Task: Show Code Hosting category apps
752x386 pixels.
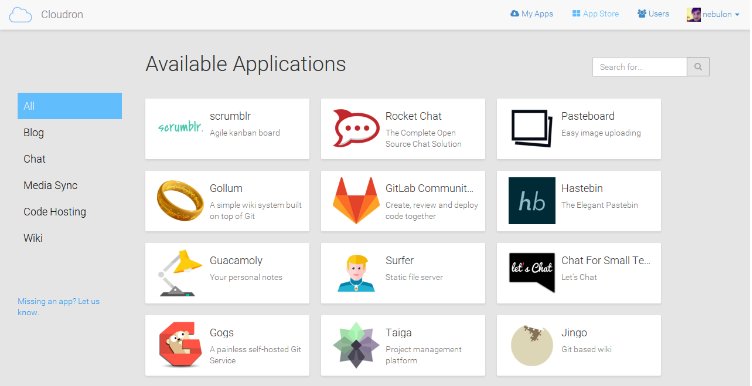Action: pyautogui.click(x=55, y=212)
